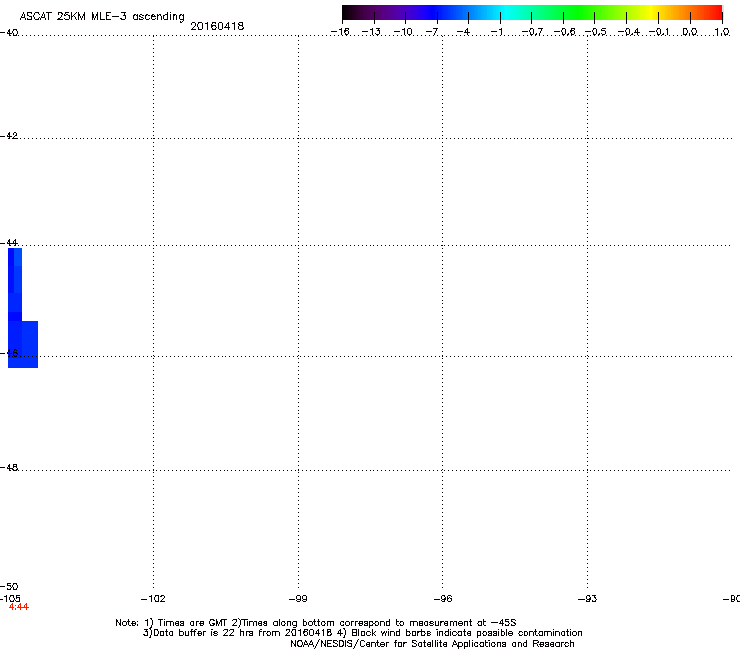
Task: Click the -40 latitude label
Action: point(9,32)
